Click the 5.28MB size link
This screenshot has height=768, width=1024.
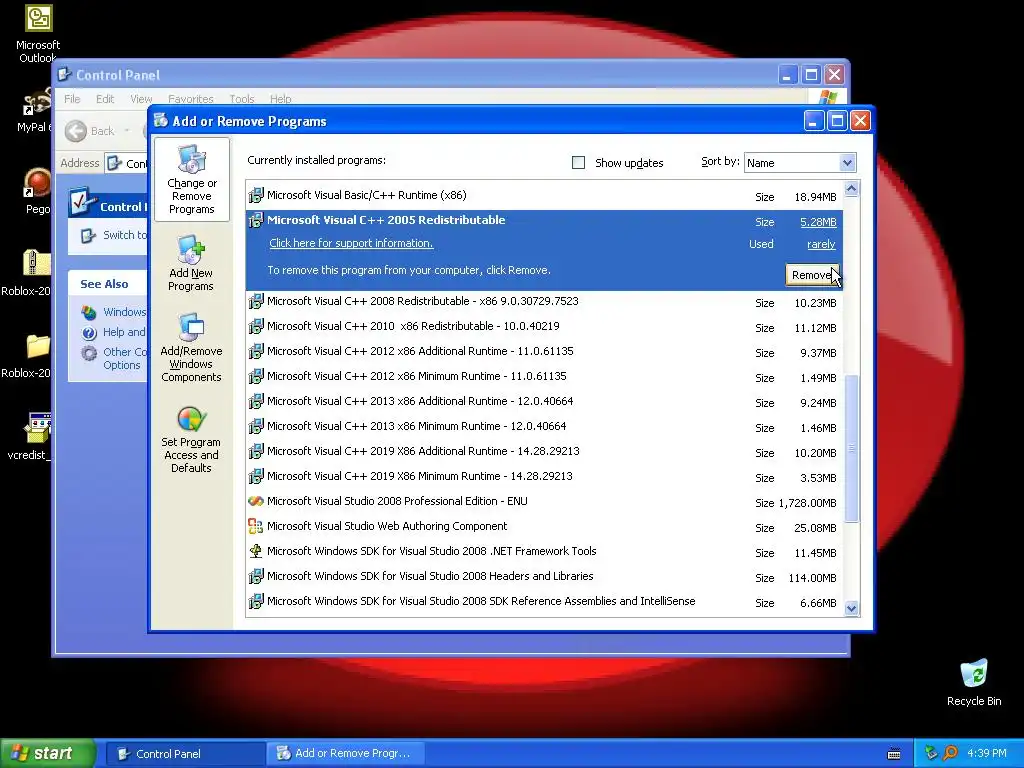pyautogui.click(x=818, y=222)
